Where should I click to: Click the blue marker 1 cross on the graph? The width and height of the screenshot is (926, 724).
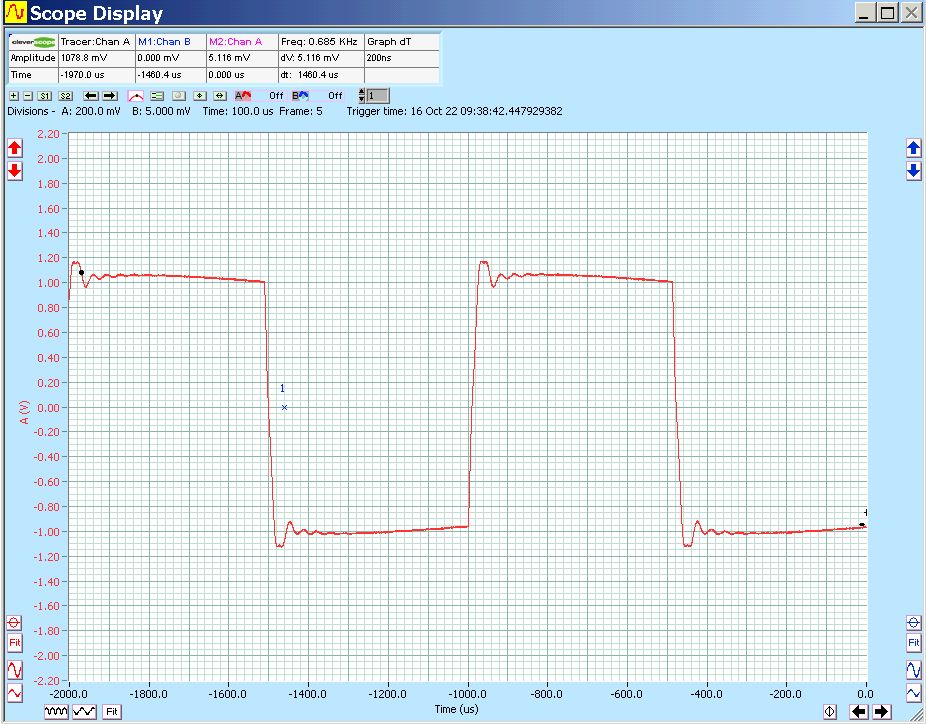[x=285, y=407]
